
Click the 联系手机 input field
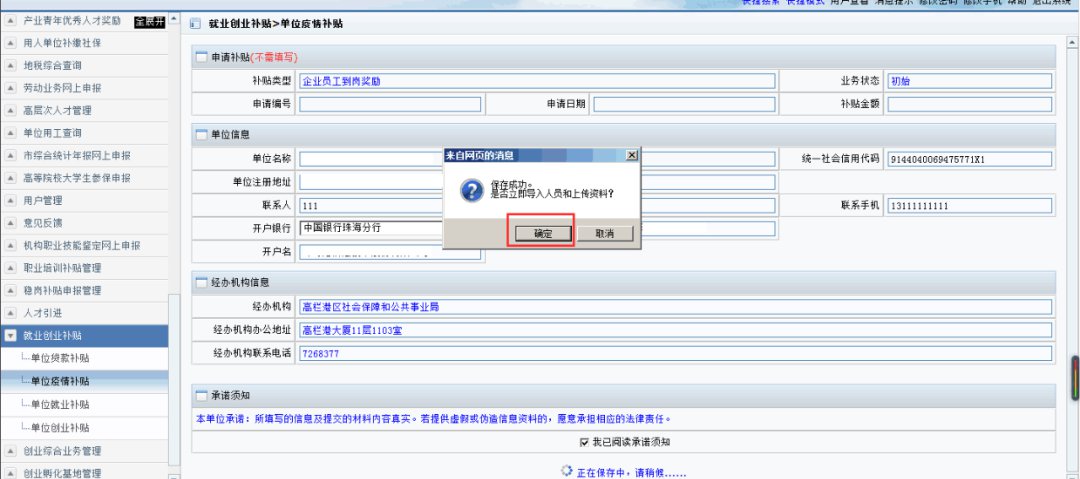(969, 206)
